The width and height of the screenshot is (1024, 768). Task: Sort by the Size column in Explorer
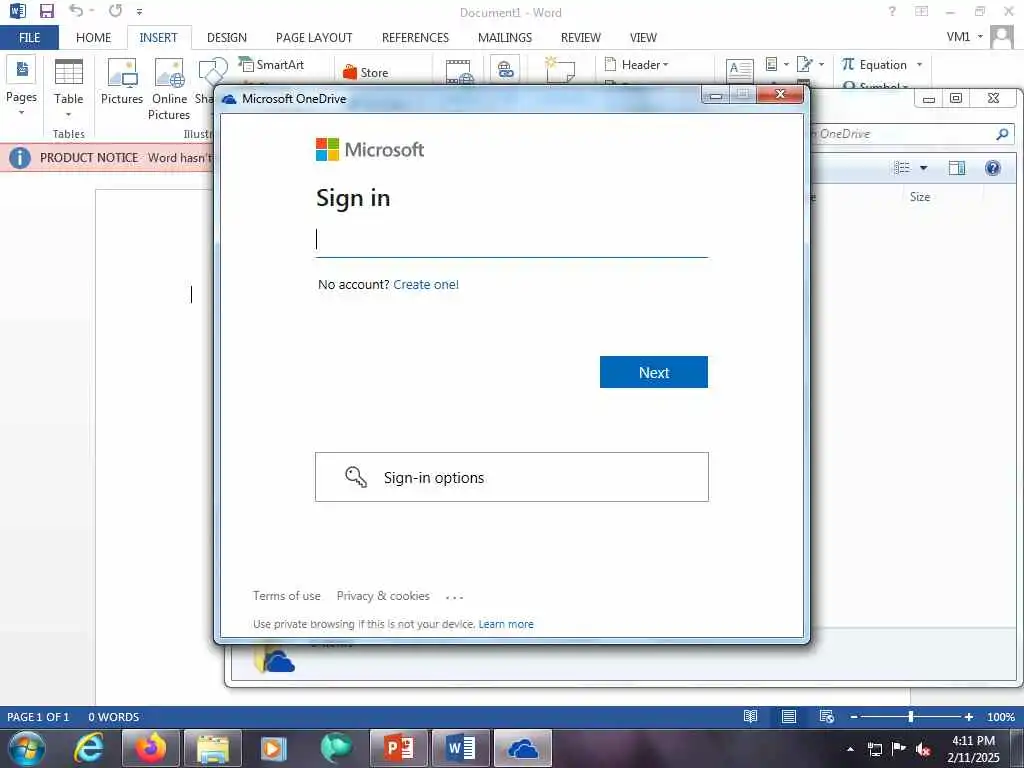(920, 197)
